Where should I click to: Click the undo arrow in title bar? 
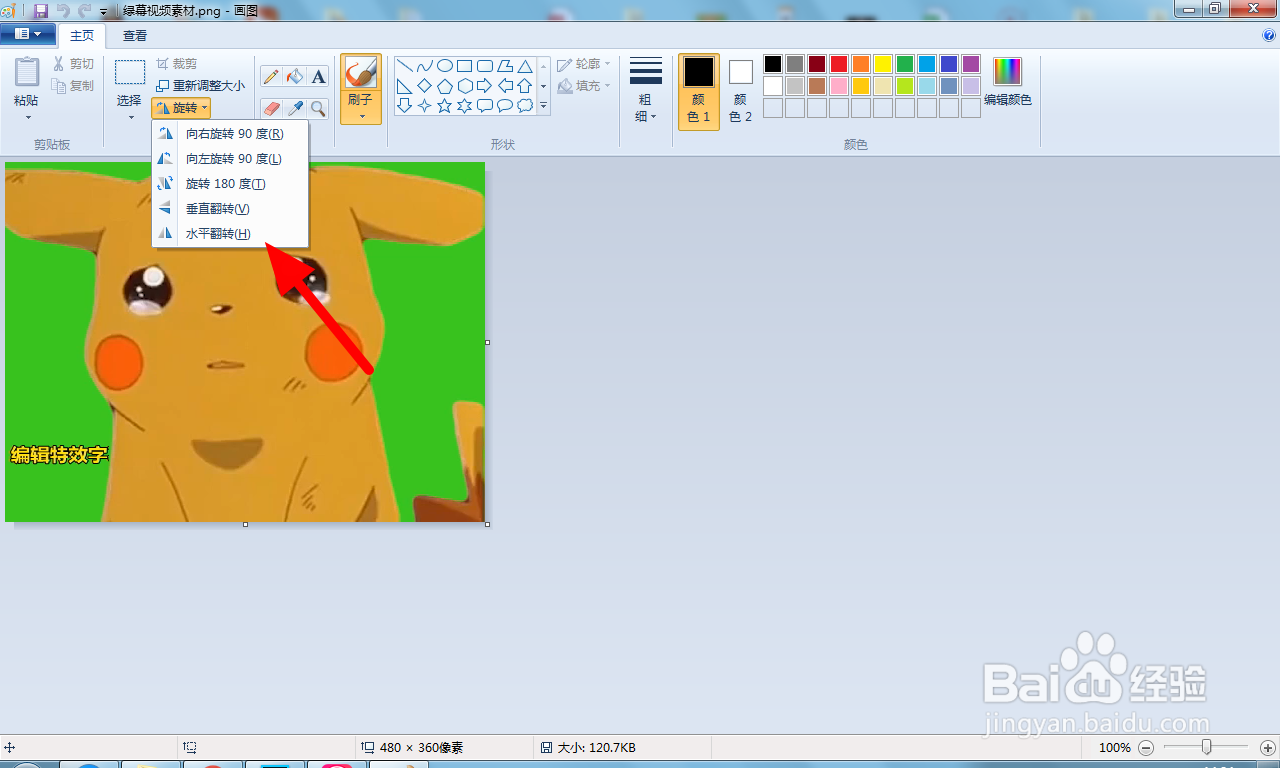click(63, 10)
